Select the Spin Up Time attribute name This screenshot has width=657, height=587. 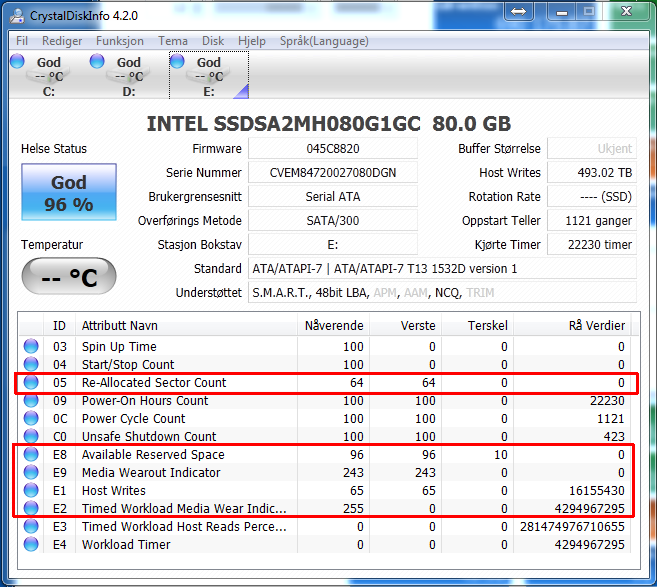tap(119, 347)
